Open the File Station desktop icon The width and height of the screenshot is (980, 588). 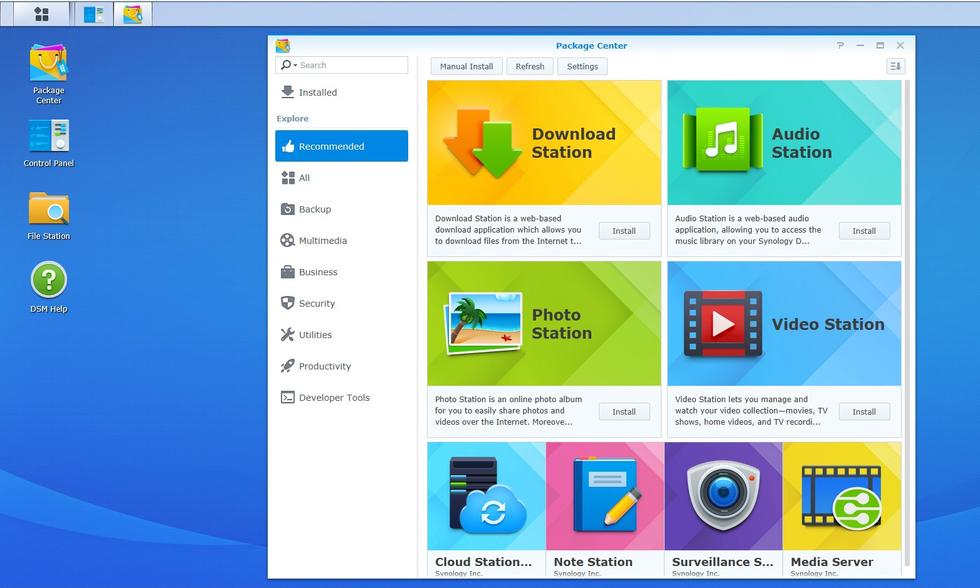coord(48,210)
